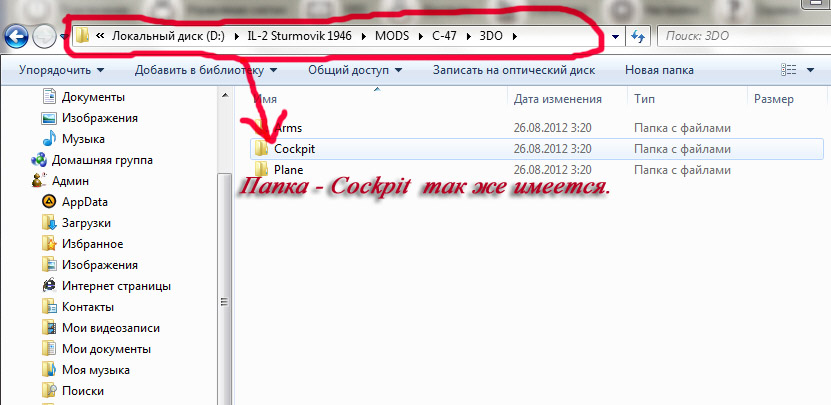Open 'Поиски' folder in navigation pane
831x405 pixels.
coord(83,391)
